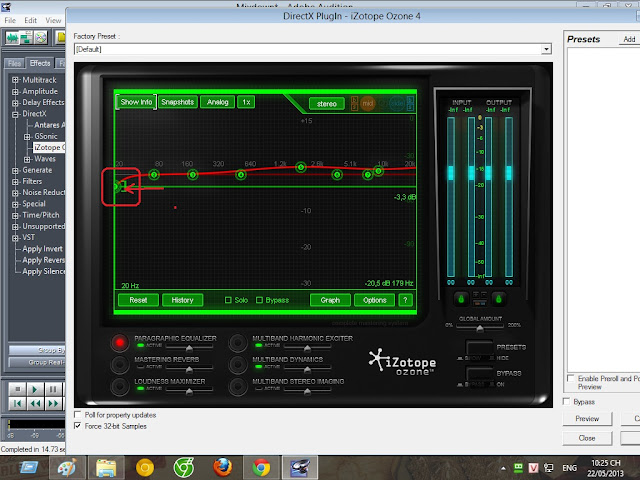Click the Show Info button
Screen dimensions: 640x480
click(x=136, y=102)
